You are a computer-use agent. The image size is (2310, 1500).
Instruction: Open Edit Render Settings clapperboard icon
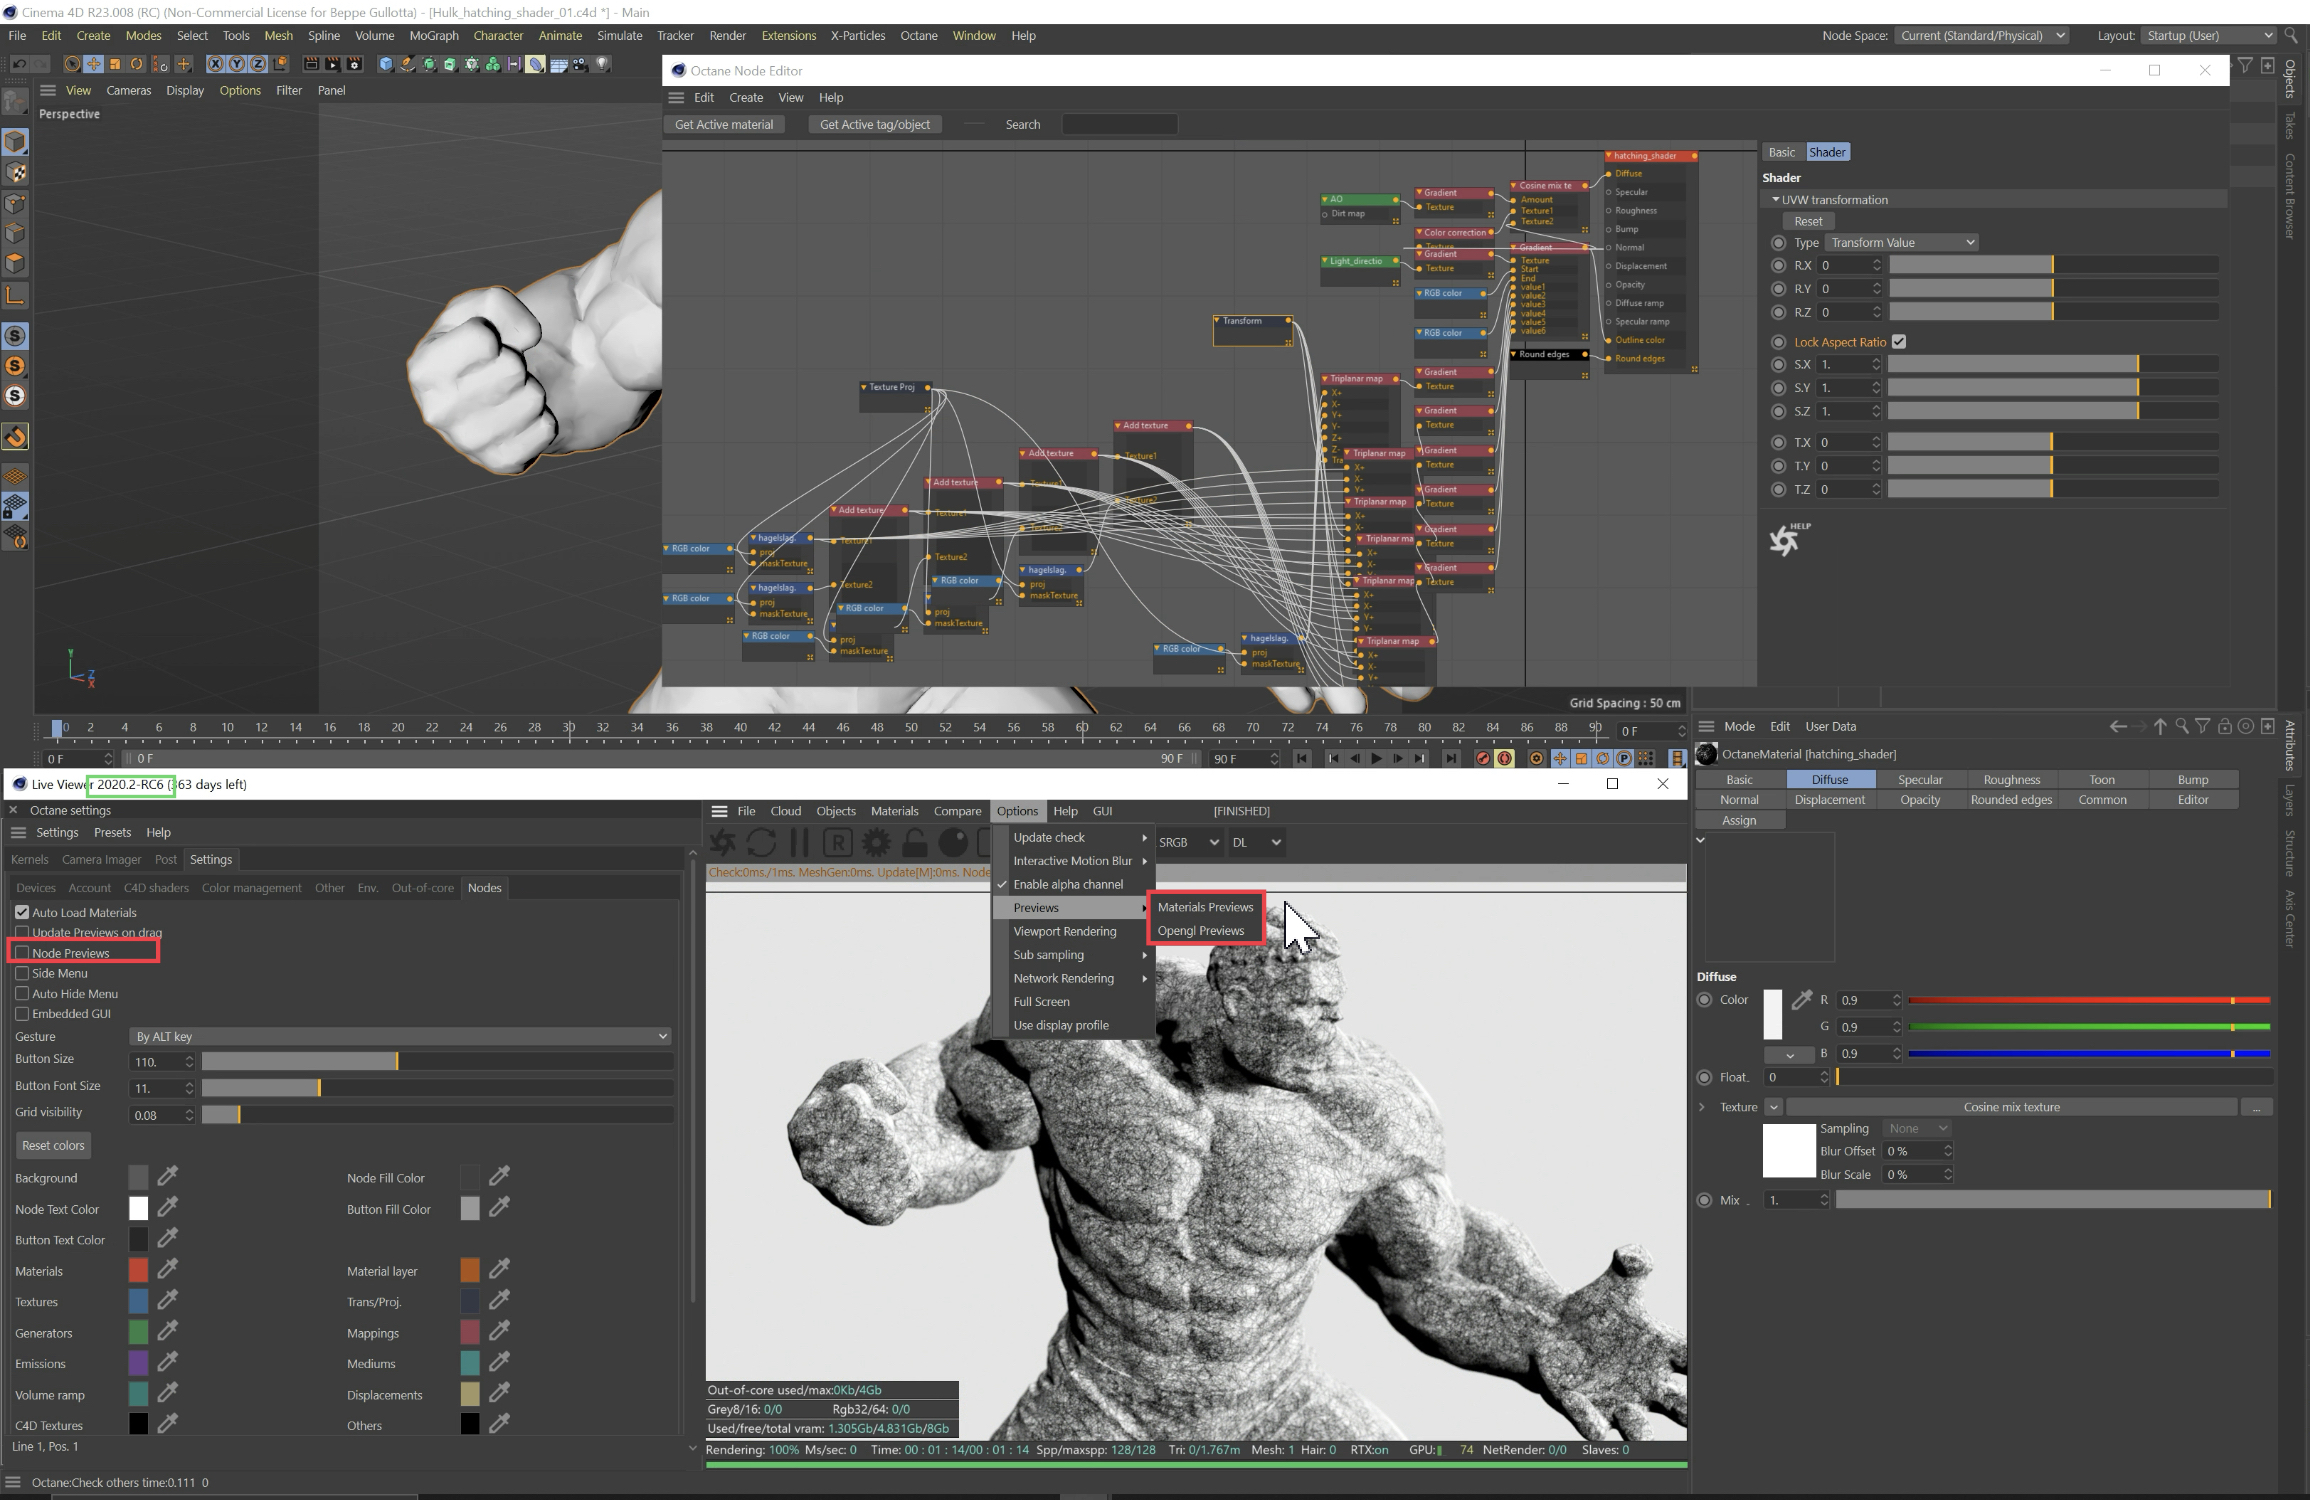pyautogui.click(x=354, y=64)
